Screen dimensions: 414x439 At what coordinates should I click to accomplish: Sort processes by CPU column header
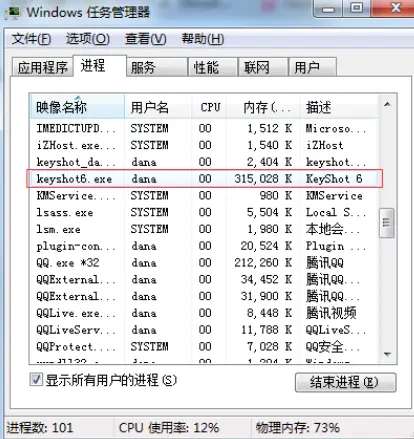[x=209, y=107]
